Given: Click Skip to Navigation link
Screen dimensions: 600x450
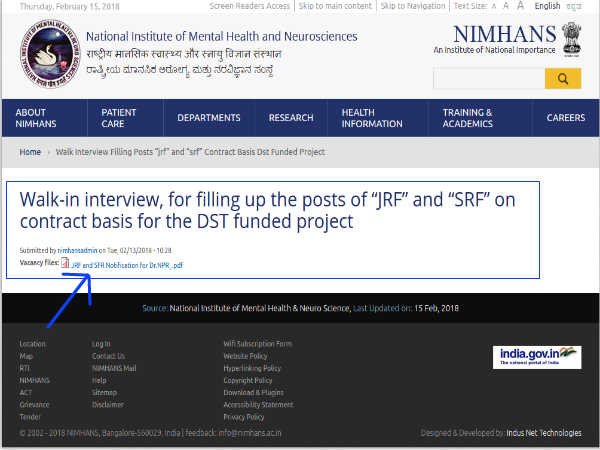Looking at the screenshot, I should (413, 6).
